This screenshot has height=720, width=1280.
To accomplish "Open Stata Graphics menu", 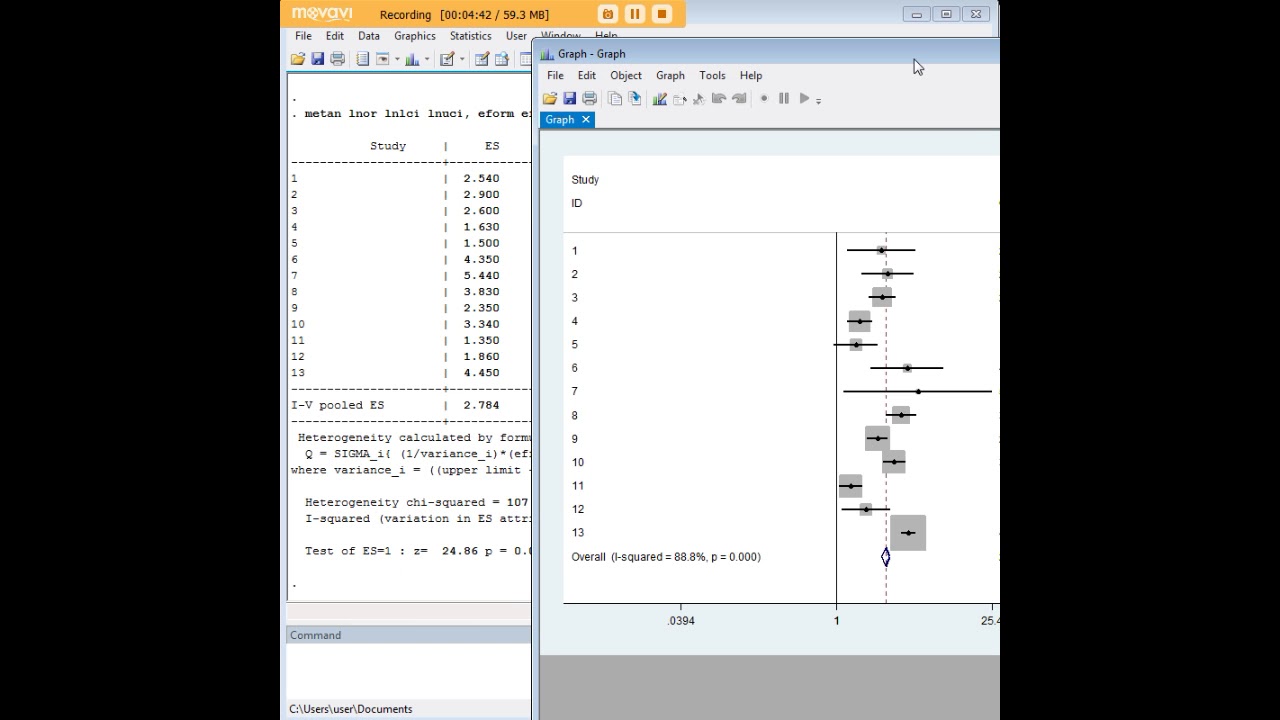I will pos(415,36).
